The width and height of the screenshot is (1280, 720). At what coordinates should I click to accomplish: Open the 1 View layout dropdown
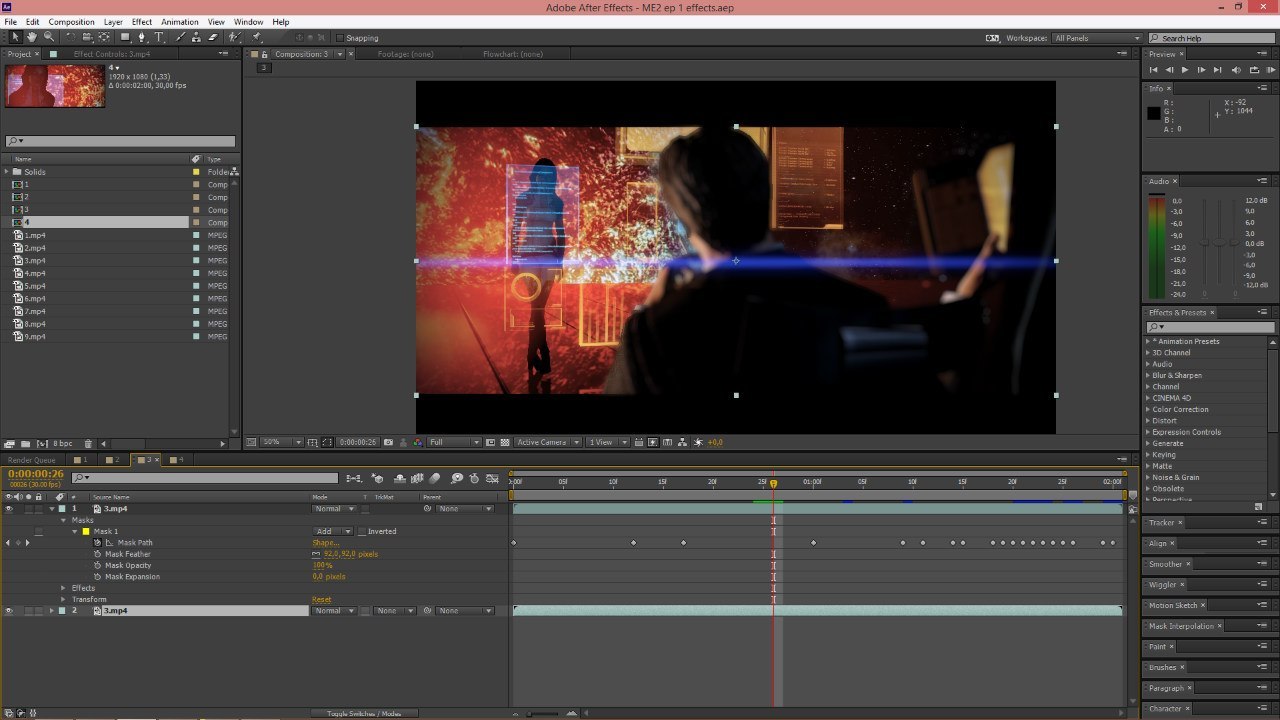pyautogui.click(x=608, y=442)
